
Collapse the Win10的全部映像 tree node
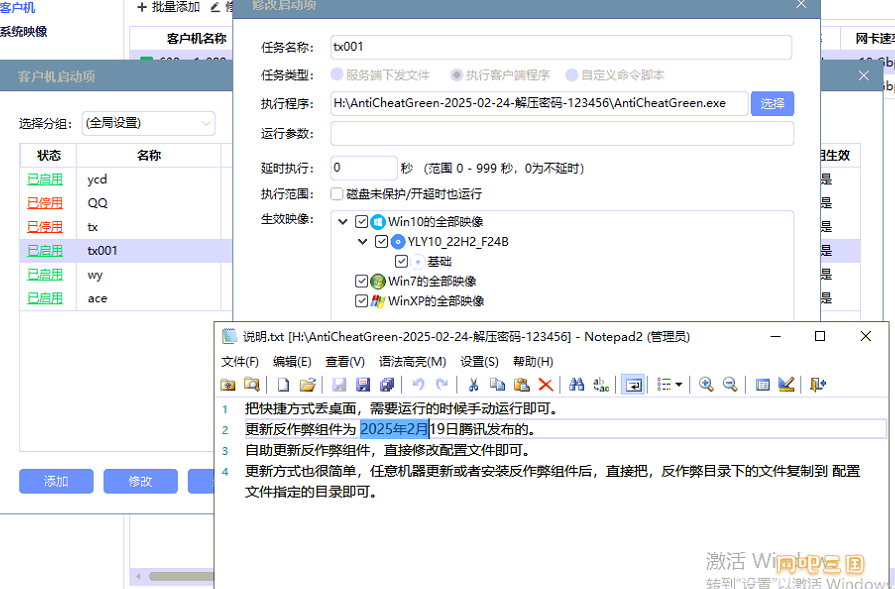click(x=344, y=222)
